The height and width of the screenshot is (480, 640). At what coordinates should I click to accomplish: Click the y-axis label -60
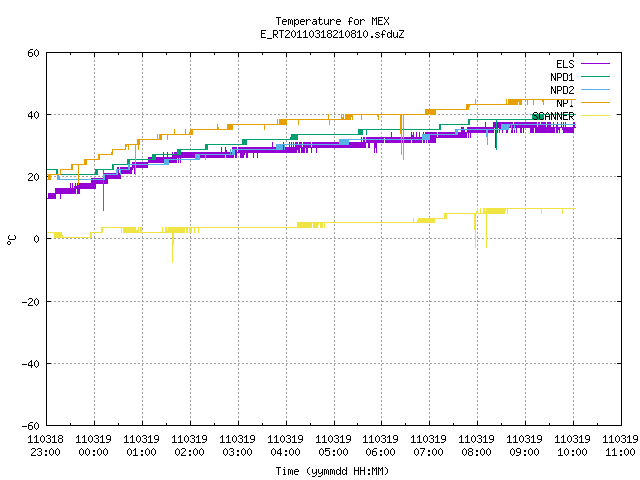(31, 426)
